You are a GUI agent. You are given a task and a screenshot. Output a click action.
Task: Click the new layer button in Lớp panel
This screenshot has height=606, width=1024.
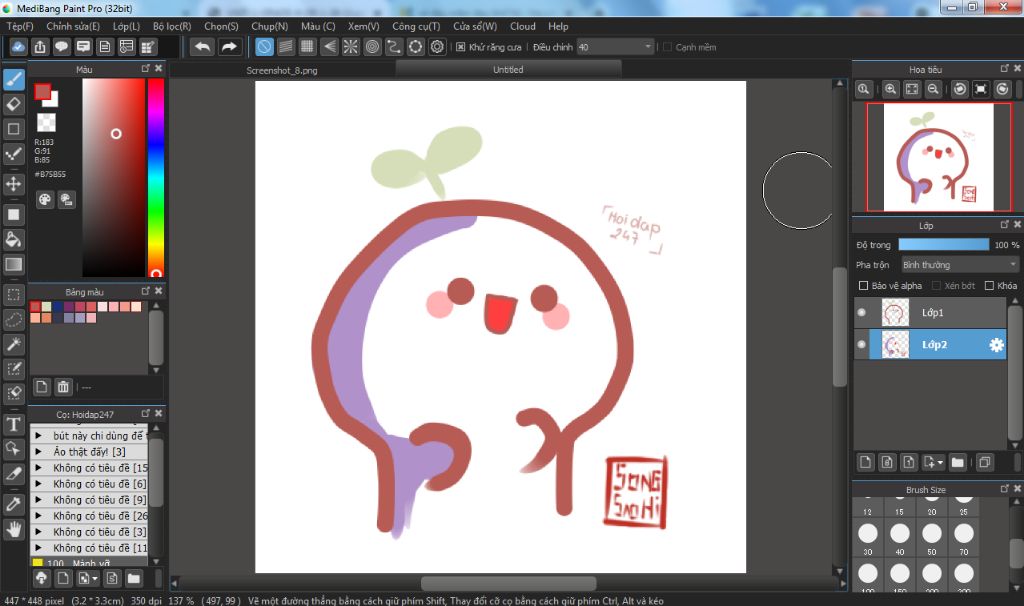[866, 462]
